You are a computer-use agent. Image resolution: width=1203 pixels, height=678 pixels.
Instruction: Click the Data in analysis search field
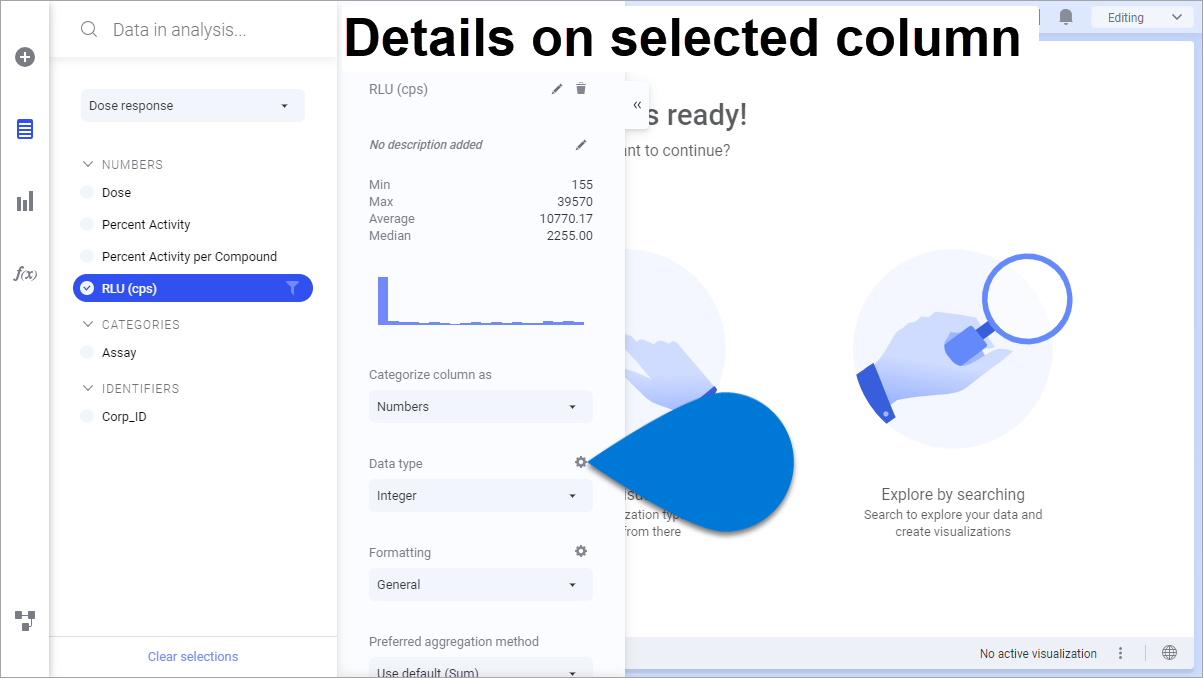tap(200, 30)
